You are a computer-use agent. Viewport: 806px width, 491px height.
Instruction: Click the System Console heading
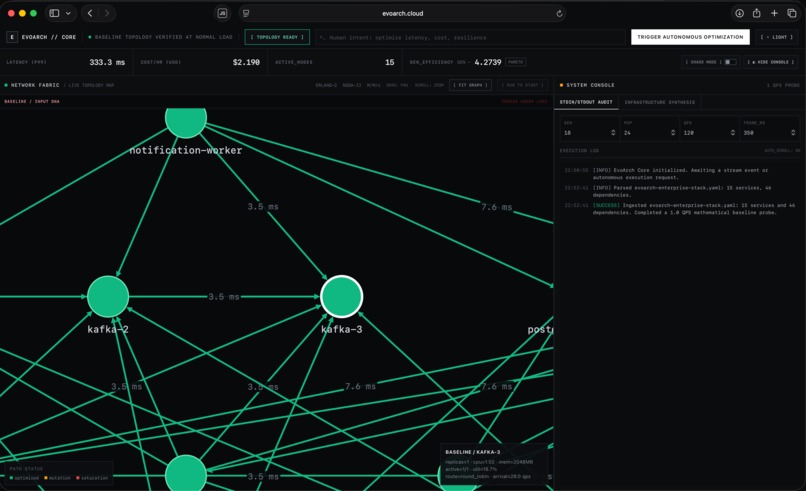coord(590,85)
